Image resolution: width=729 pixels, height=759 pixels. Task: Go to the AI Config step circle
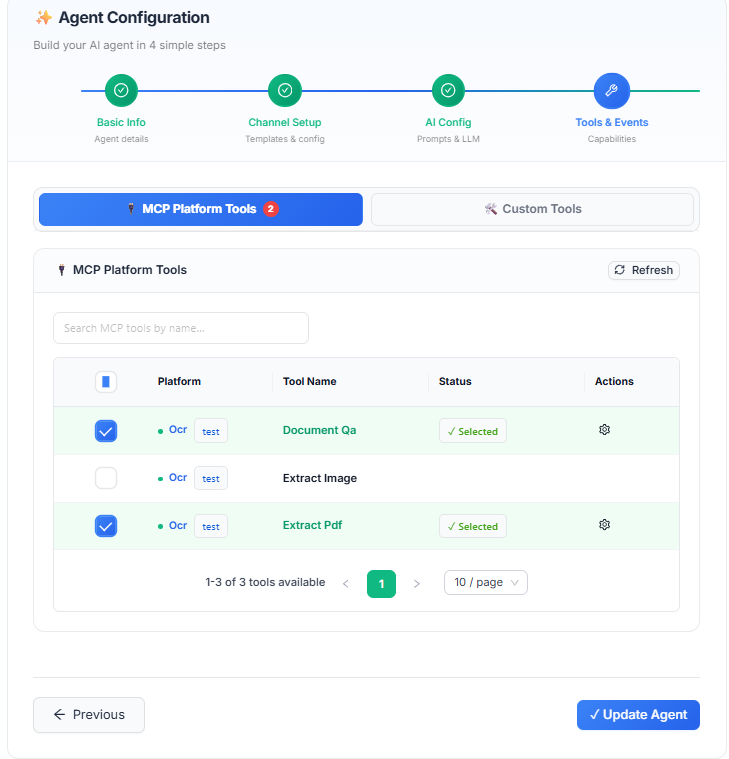tap(448, 91)
